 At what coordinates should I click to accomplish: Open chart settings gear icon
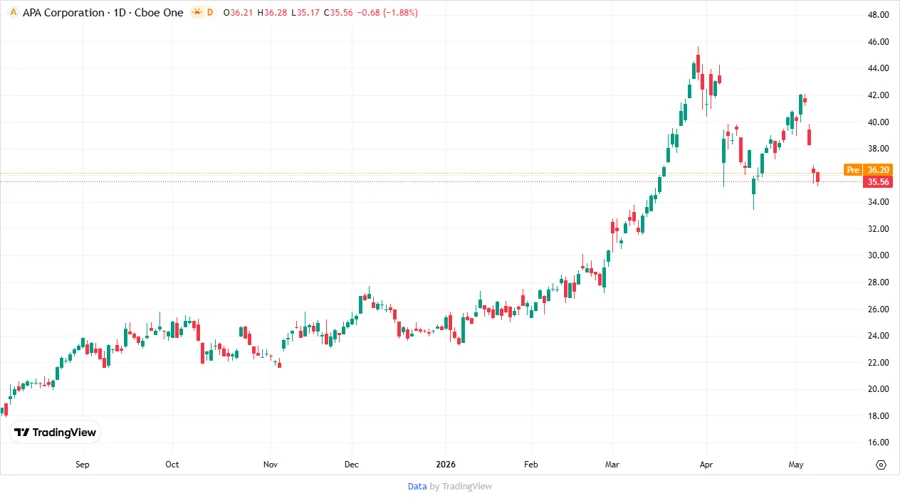tap(881, 465)
